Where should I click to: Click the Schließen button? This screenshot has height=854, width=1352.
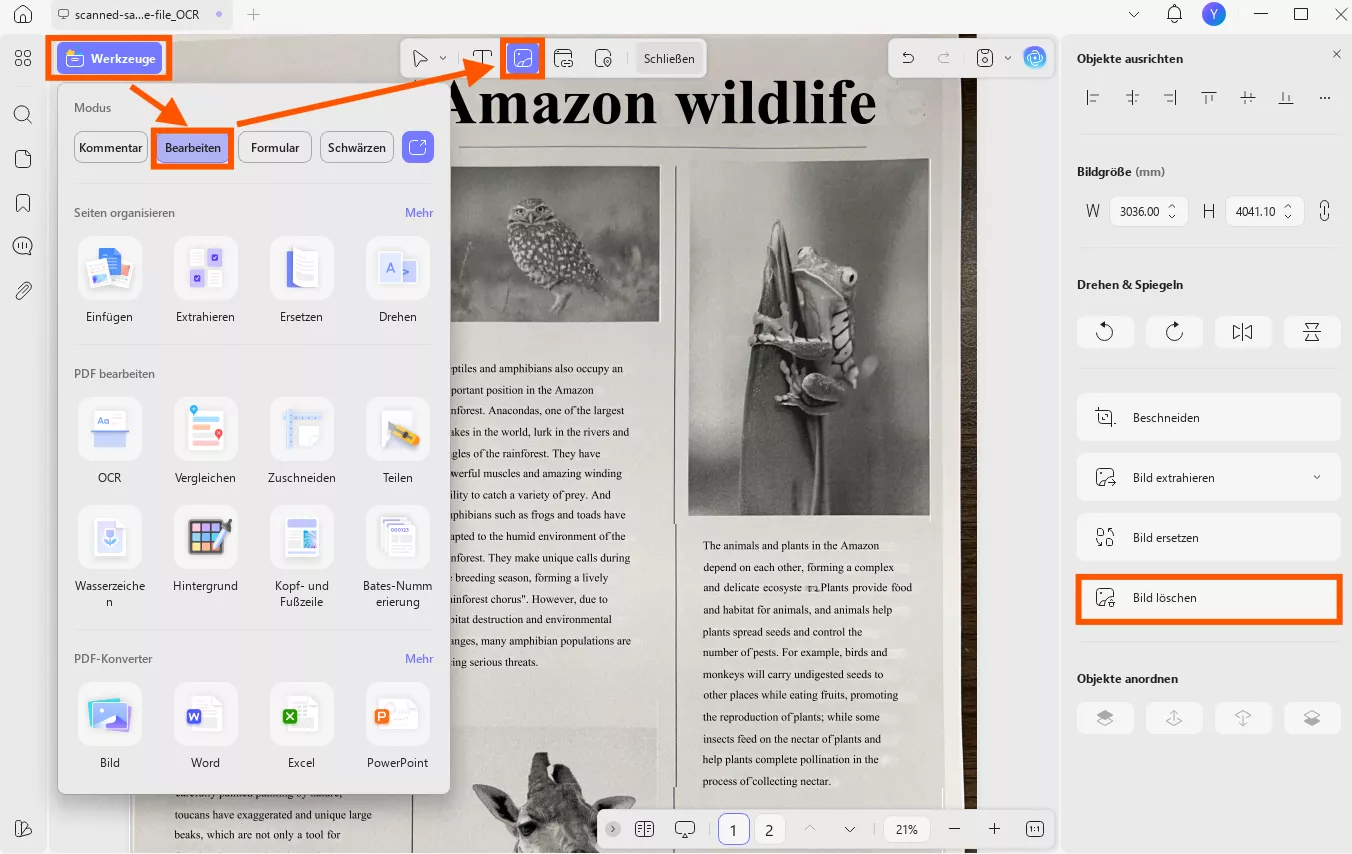(x=669, y=58)
